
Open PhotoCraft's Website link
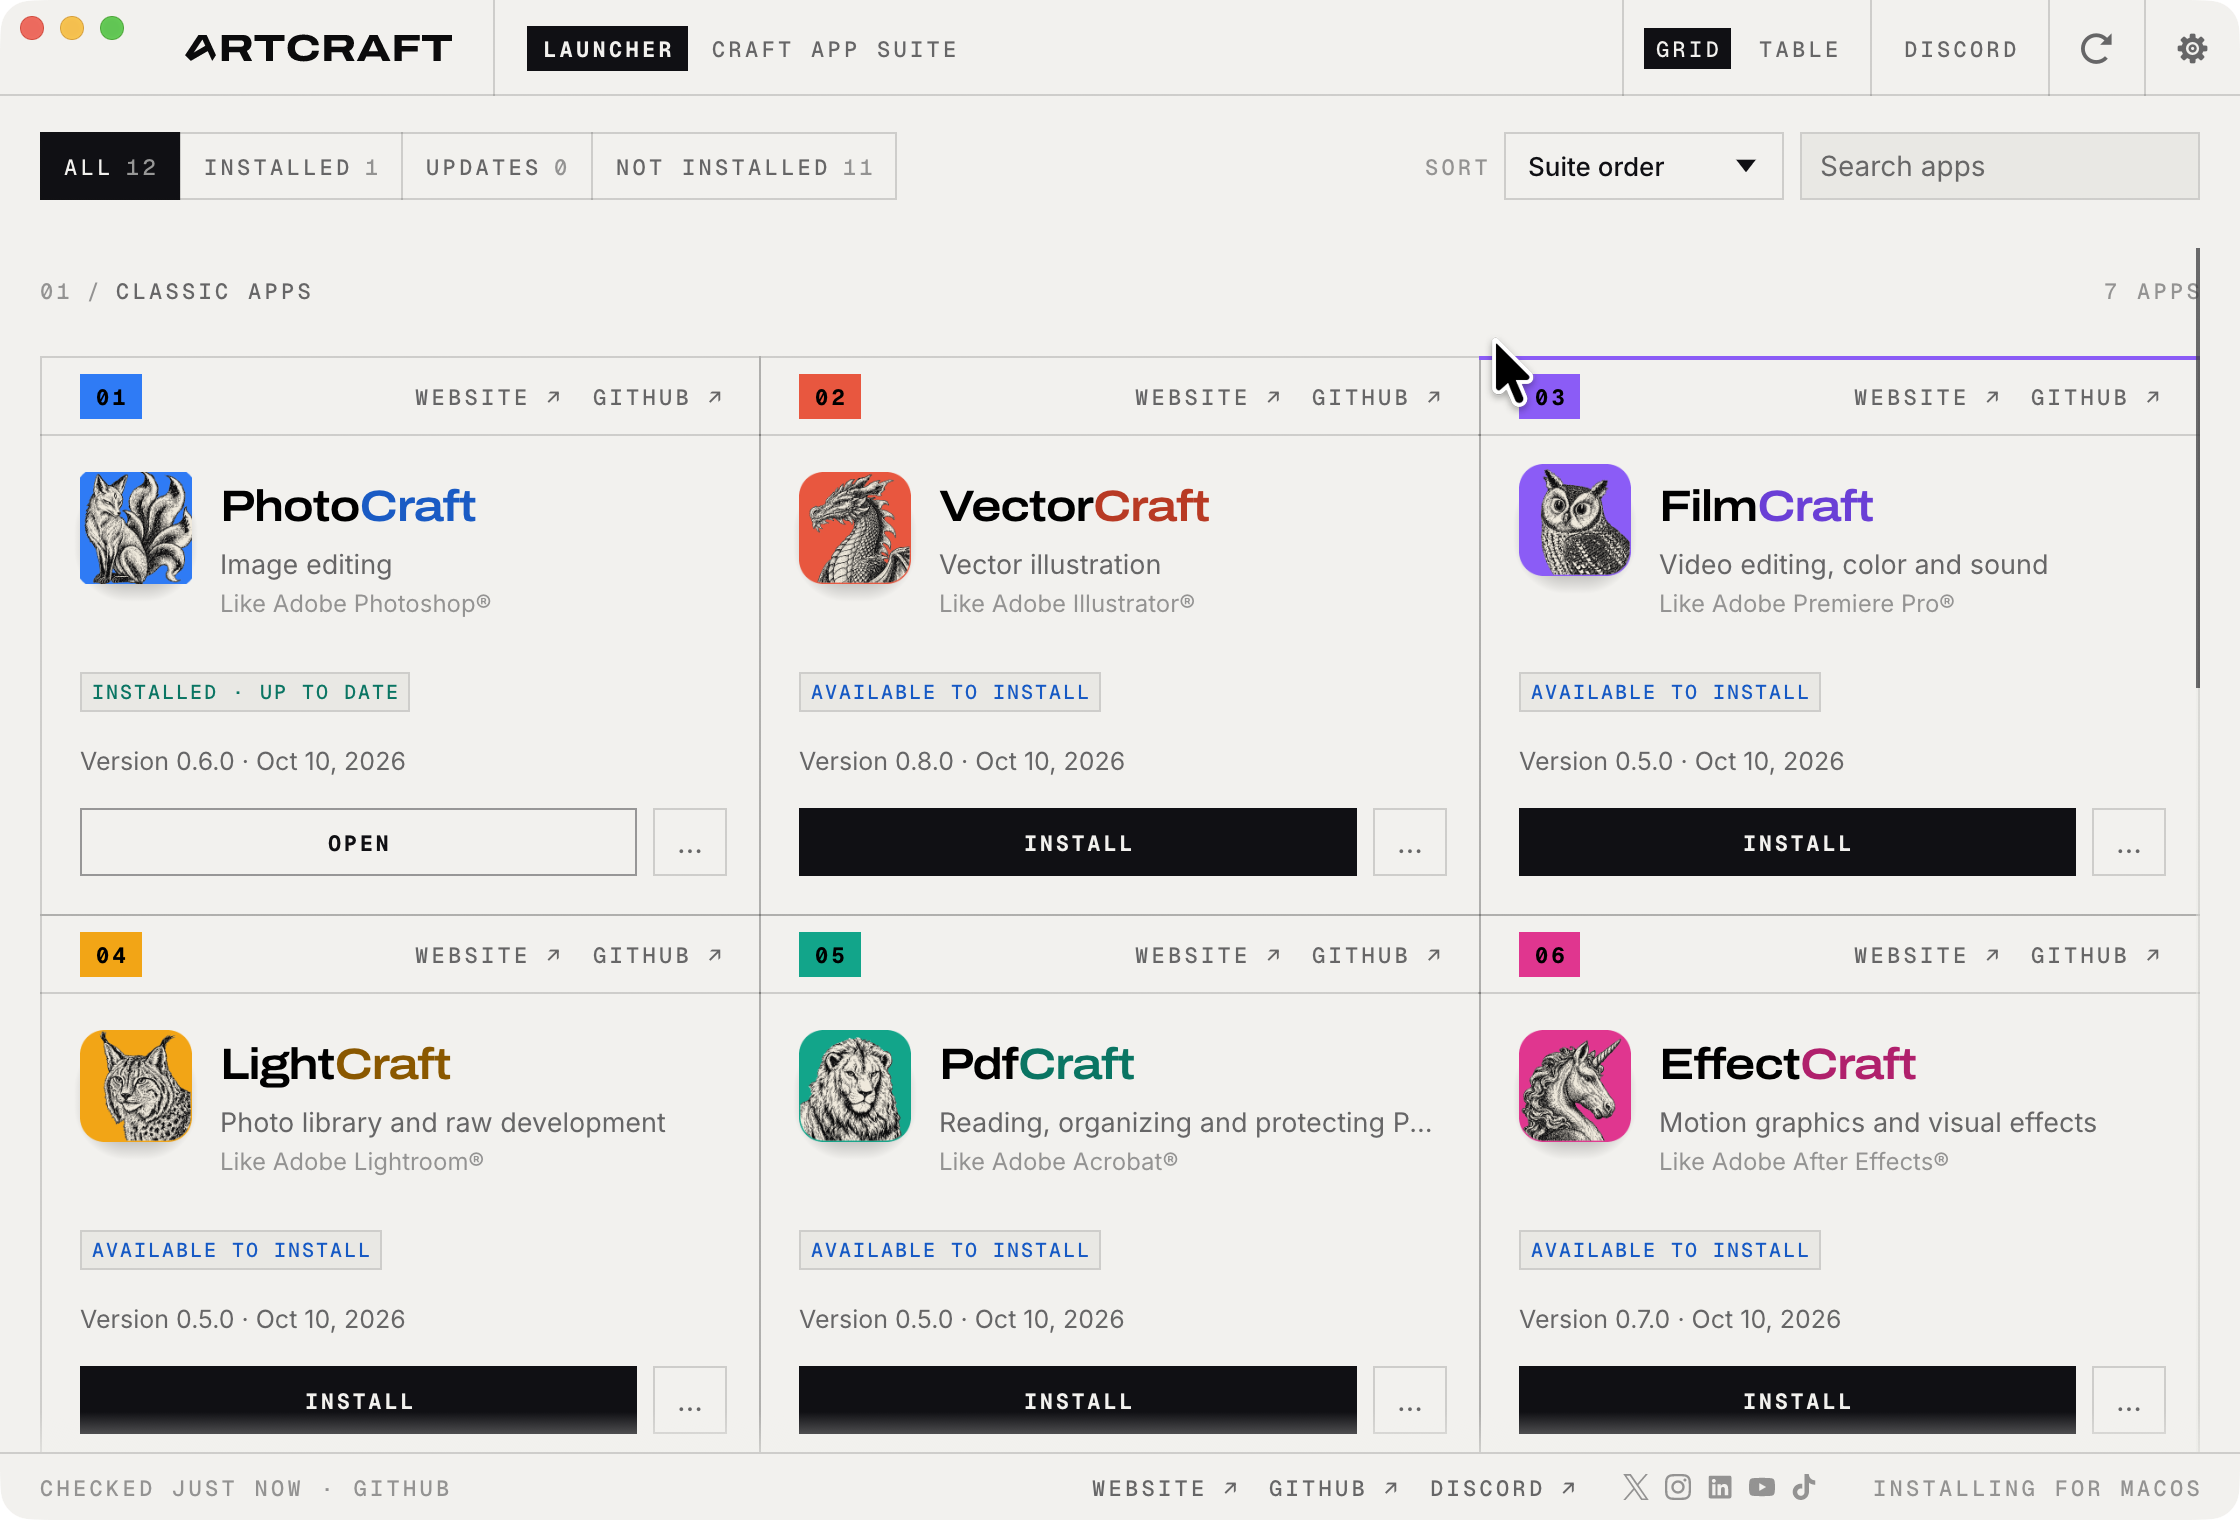488,397
